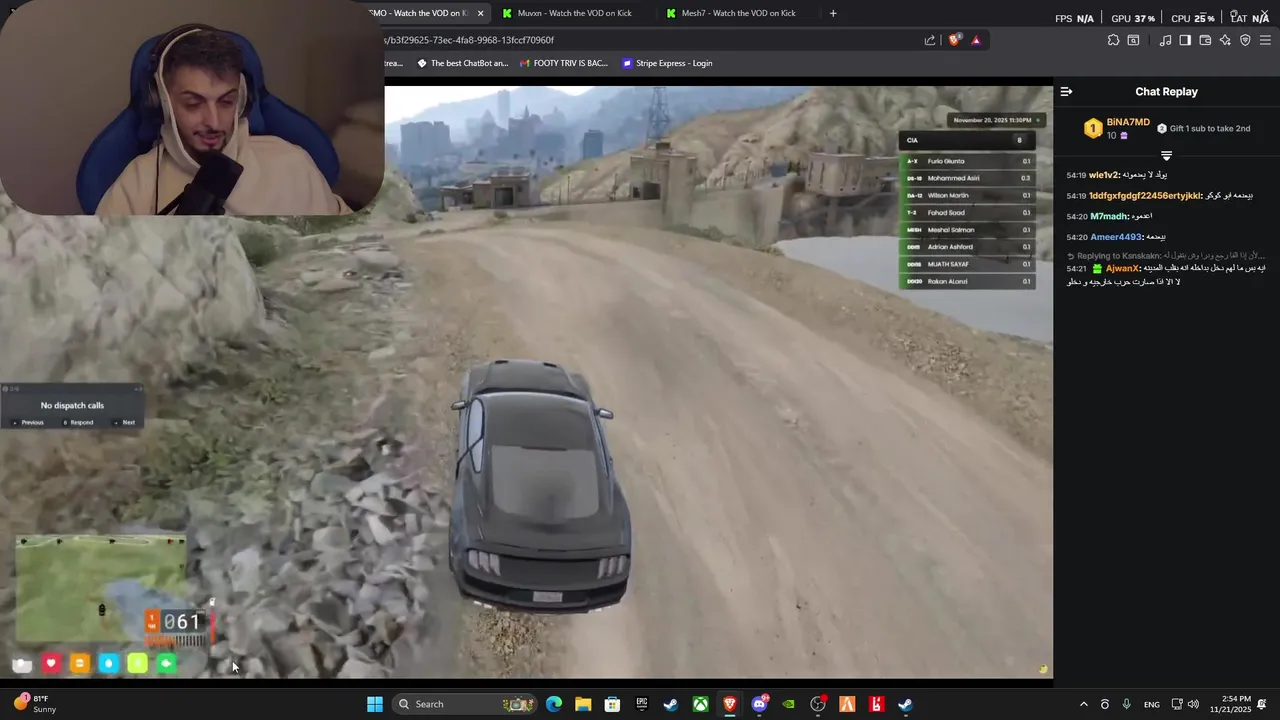The width and height of the screenshot is (1280, 720).
Task: Close the active Kick VOD tab
Action: pos(480,13)
